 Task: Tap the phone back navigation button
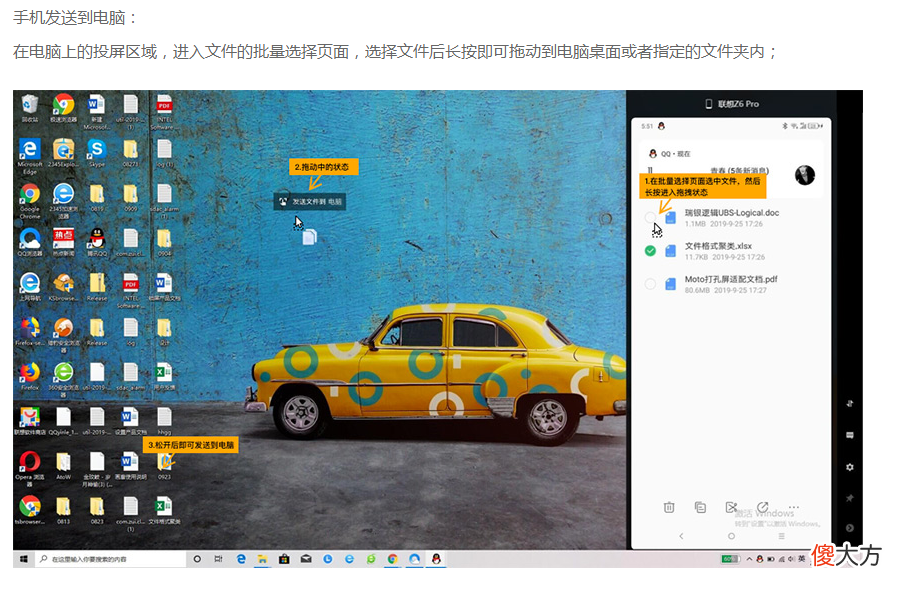coord(681,536)
